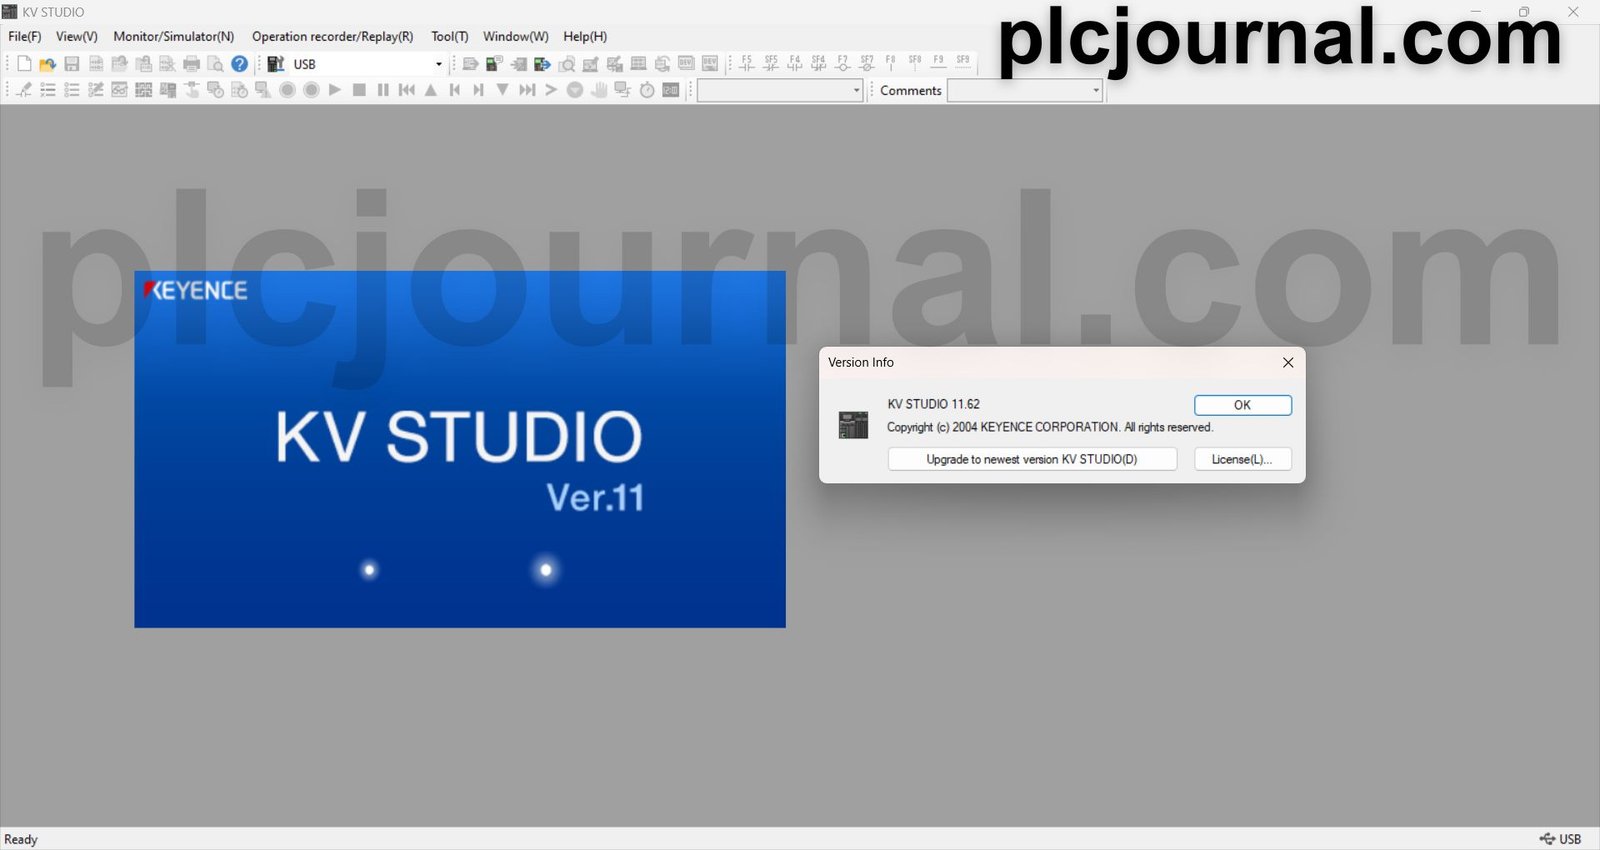Screen dimensions: 1600x850
Task: Close the Version Info dialog with X
Action: (1288, 363)
